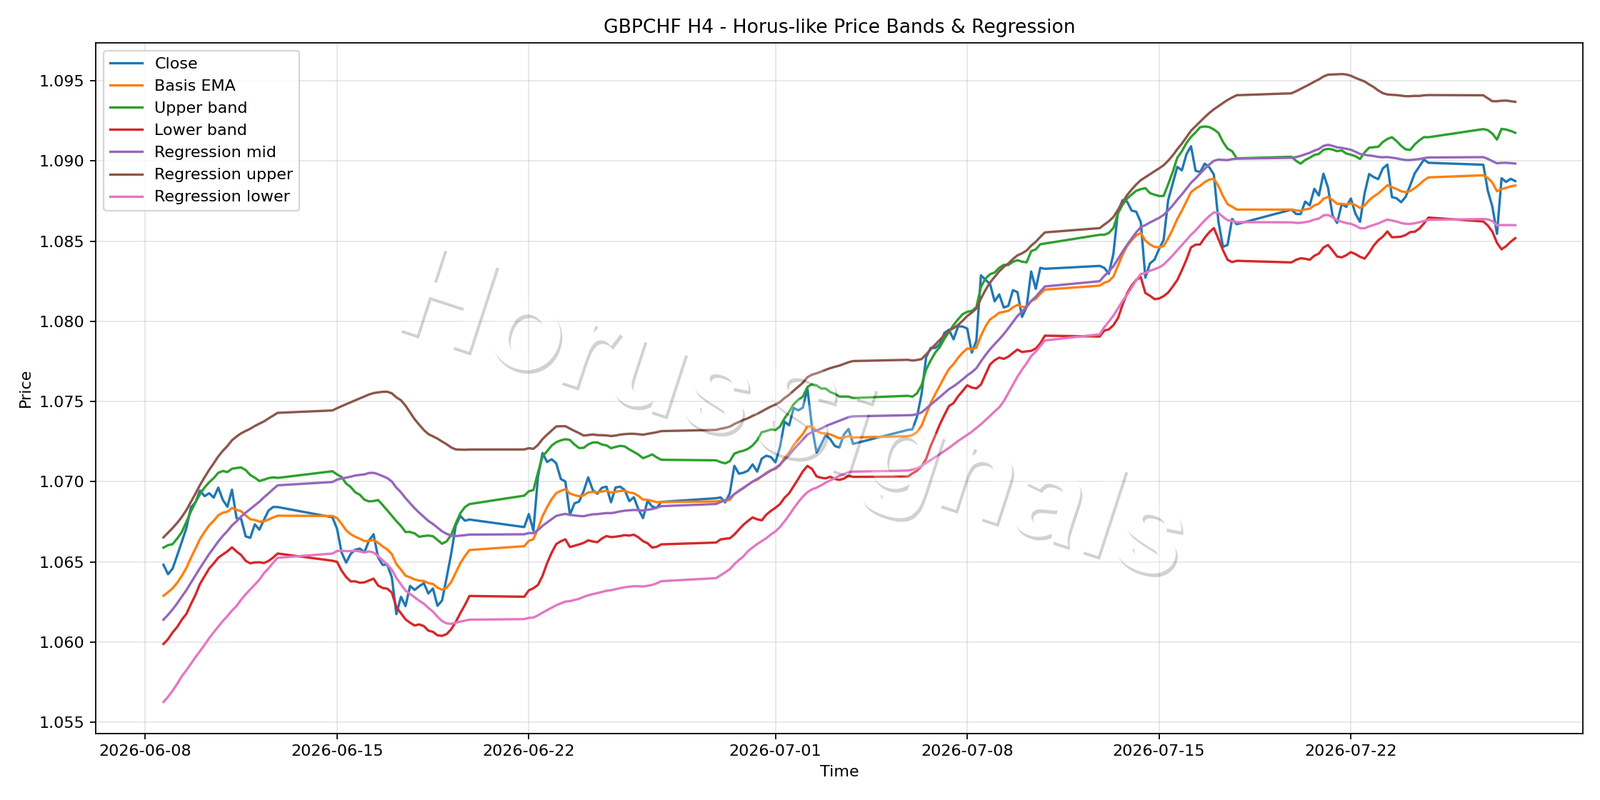Click the 2026-07-08 date tick label
Viewport: 1600px width, 800px height.
point(967,749)
